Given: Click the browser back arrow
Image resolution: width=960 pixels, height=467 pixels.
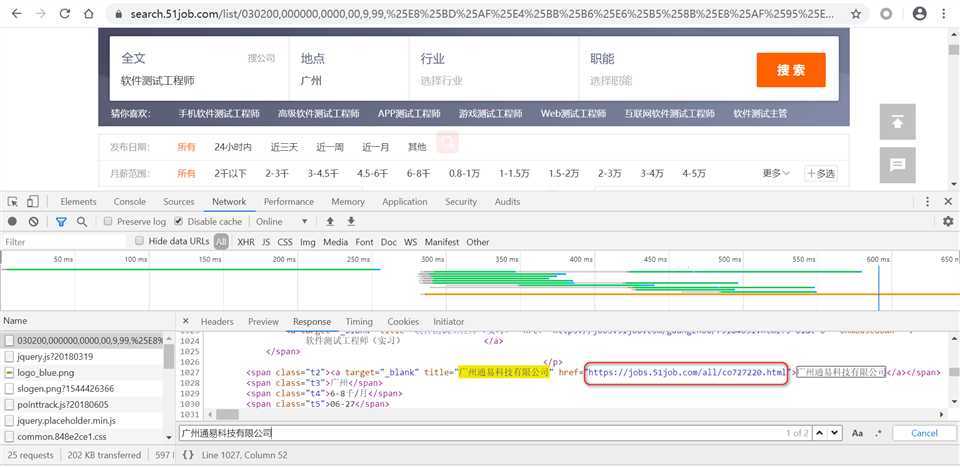Looking at the screenshot, I should pyautogui.click(x=17, y=13).
